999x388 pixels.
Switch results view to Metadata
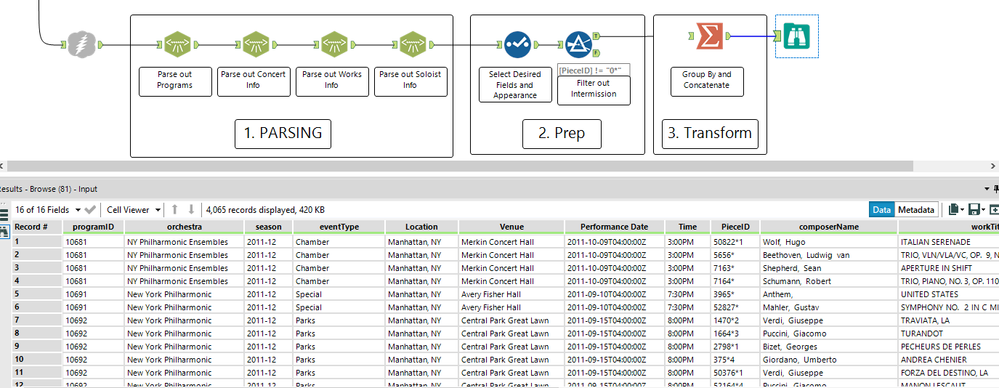coord(917,210)
